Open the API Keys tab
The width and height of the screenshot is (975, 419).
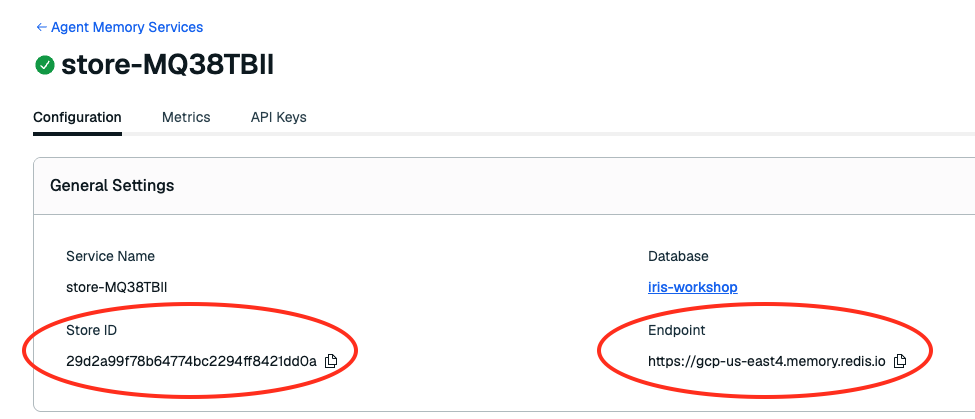279,117
